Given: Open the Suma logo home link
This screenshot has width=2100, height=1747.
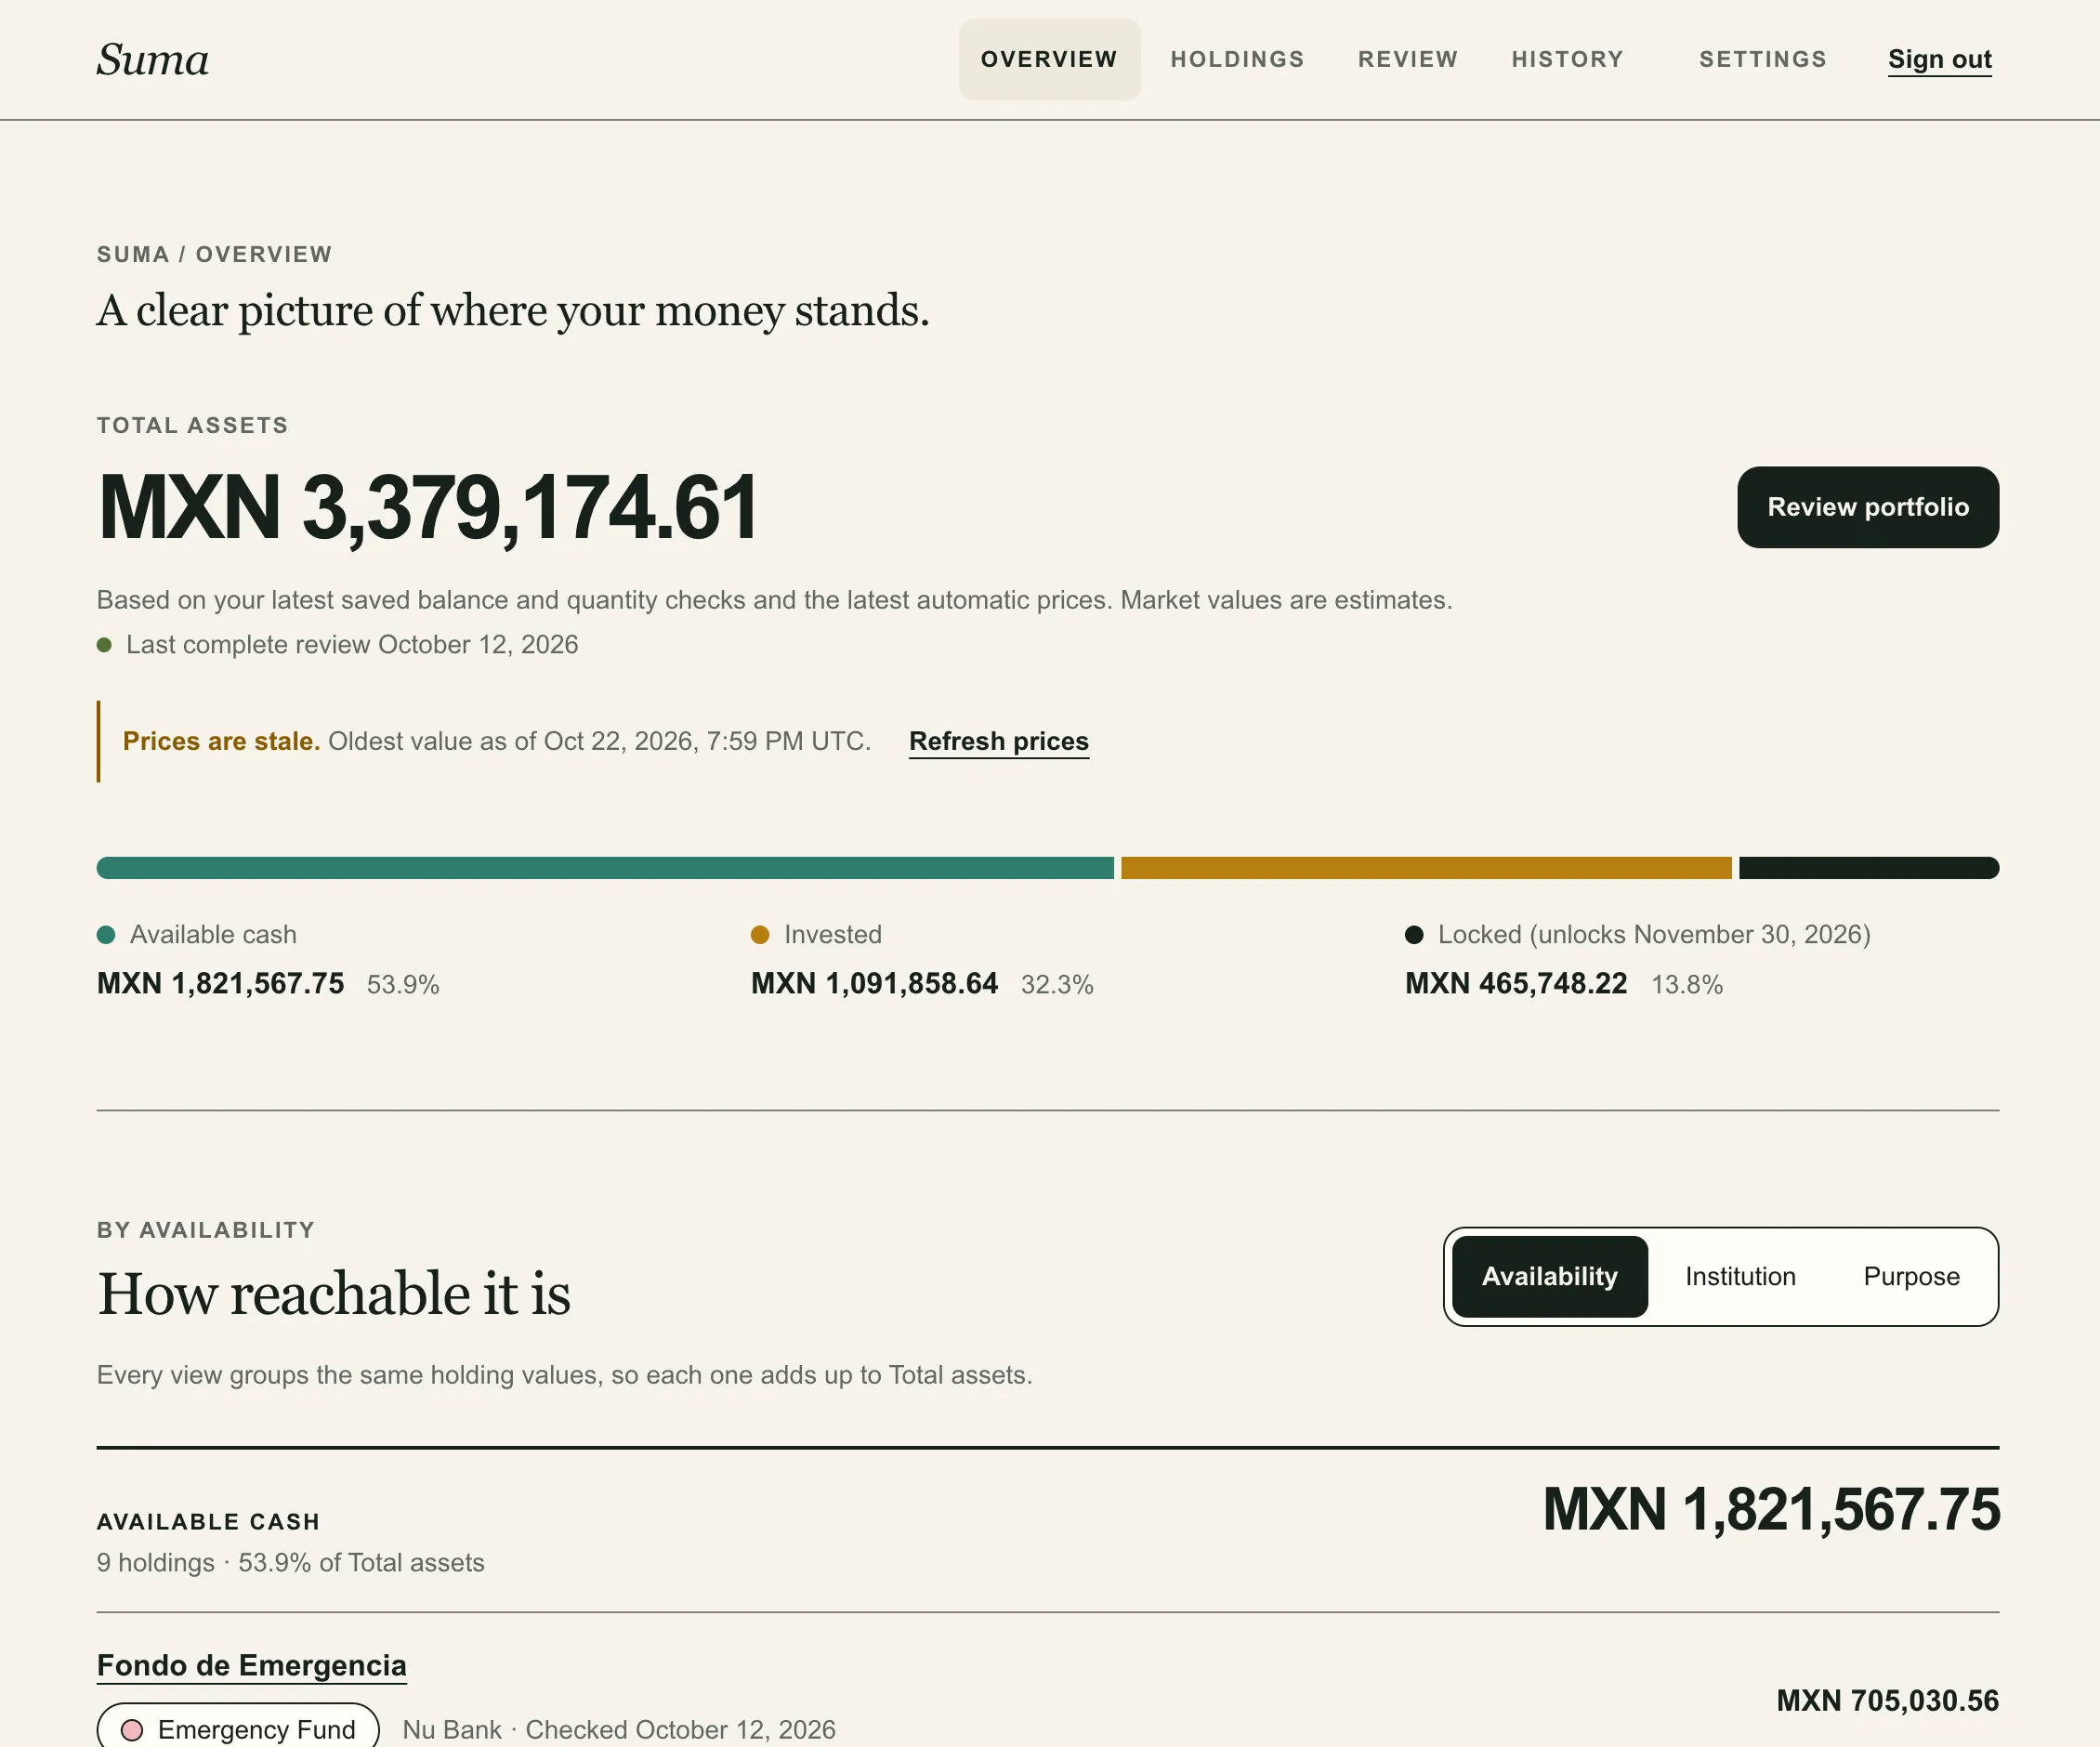Looking at the screenshot, I should pyautogui.click(x=152, y=60).
